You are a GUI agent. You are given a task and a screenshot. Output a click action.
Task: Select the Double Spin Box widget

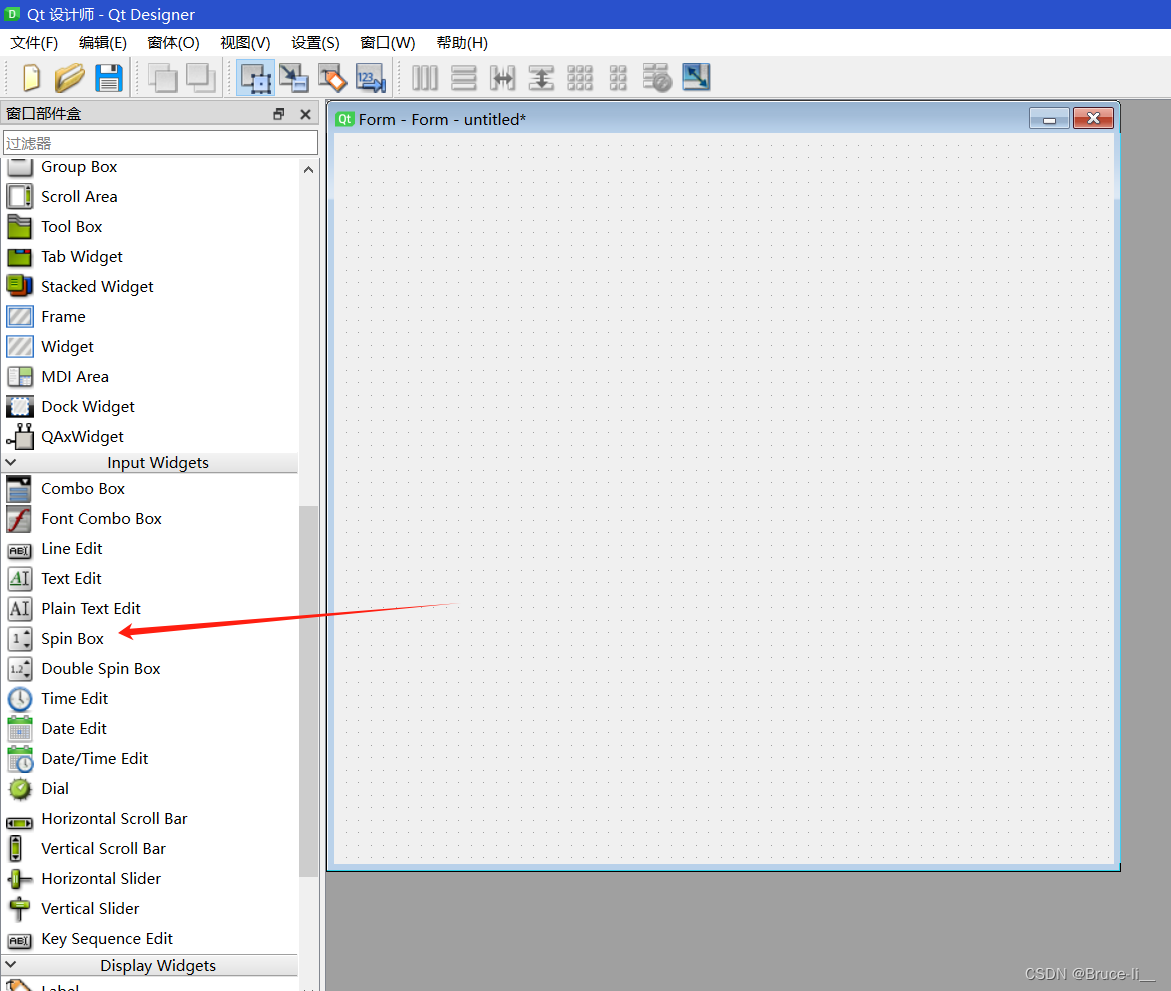click(x=150, y=668)
